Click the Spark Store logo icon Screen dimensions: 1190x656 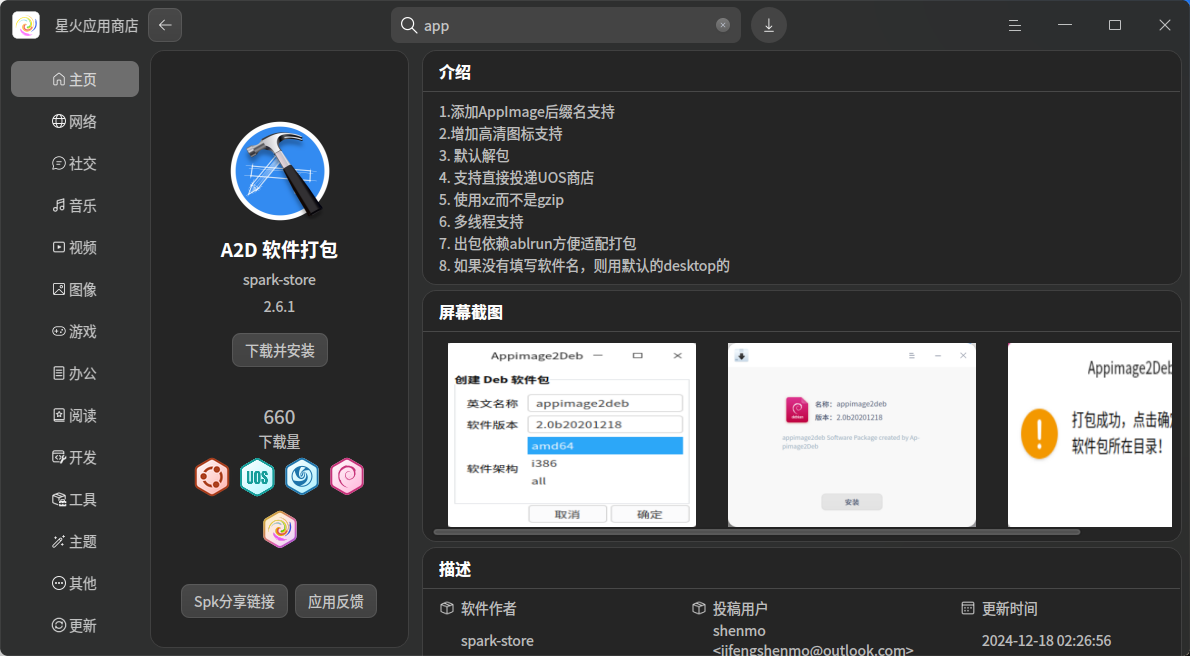point(26,25)
